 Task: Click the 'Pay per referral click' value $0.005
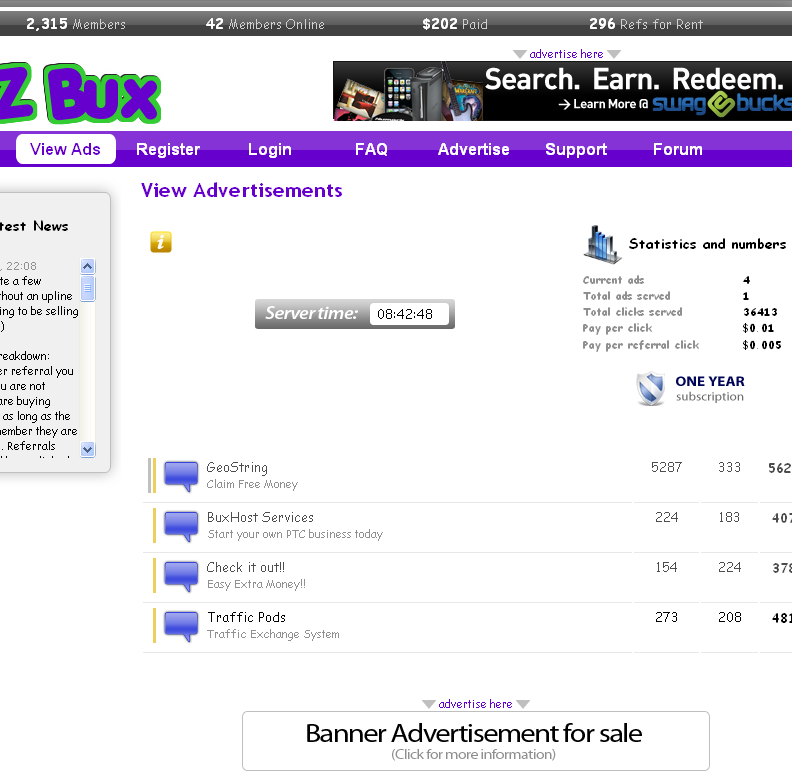[762, 345]
